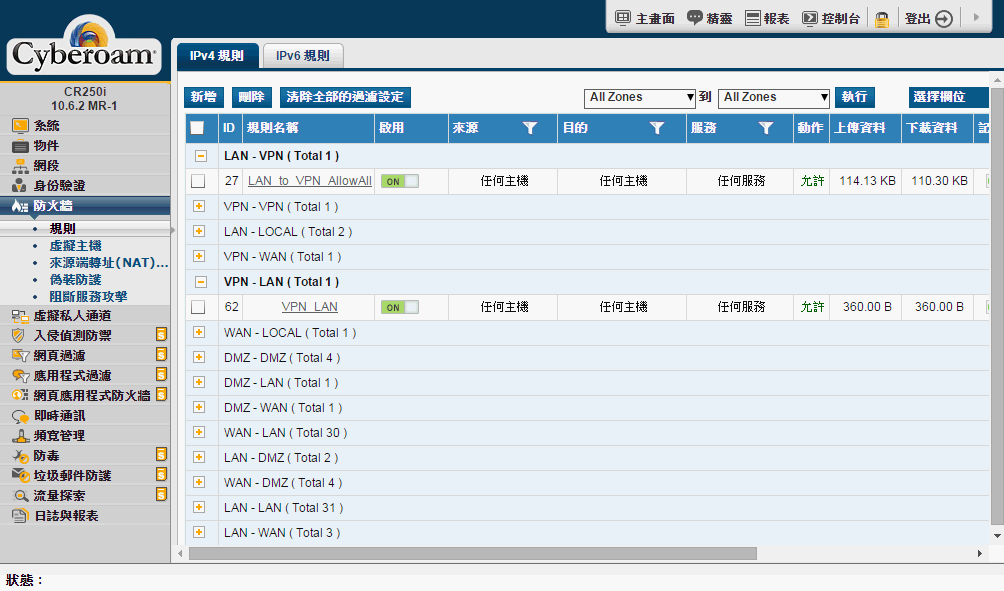
Task: Expand the VPN - VPN rule group
Action: 198,206
